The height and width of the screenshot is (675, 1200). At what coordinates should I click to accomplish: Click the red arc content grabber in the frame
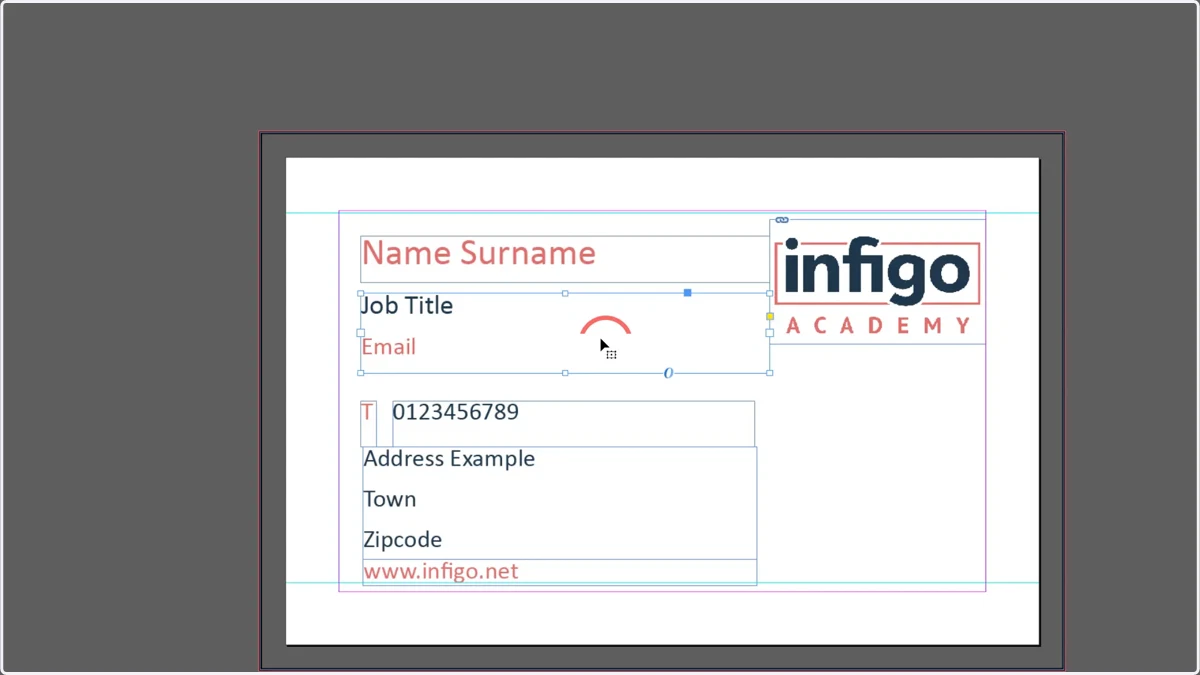(x=606, y=325)
